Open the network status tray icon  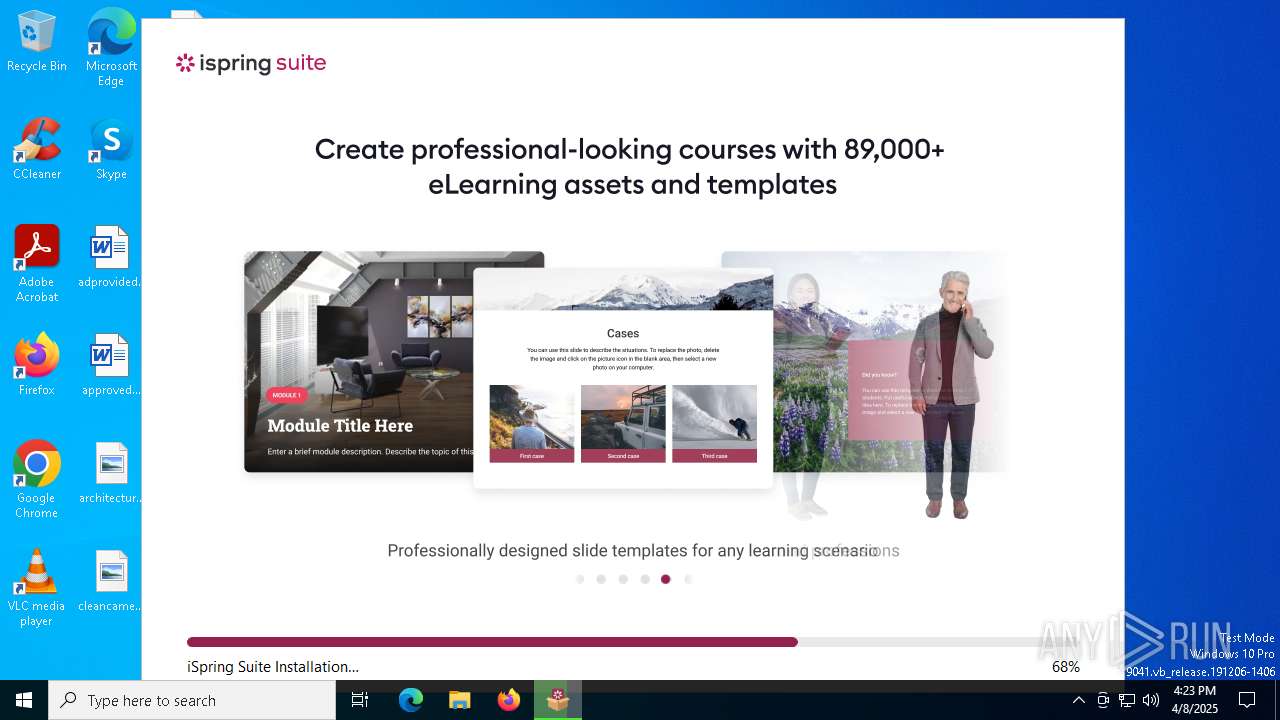click(x=1127, y=700)
